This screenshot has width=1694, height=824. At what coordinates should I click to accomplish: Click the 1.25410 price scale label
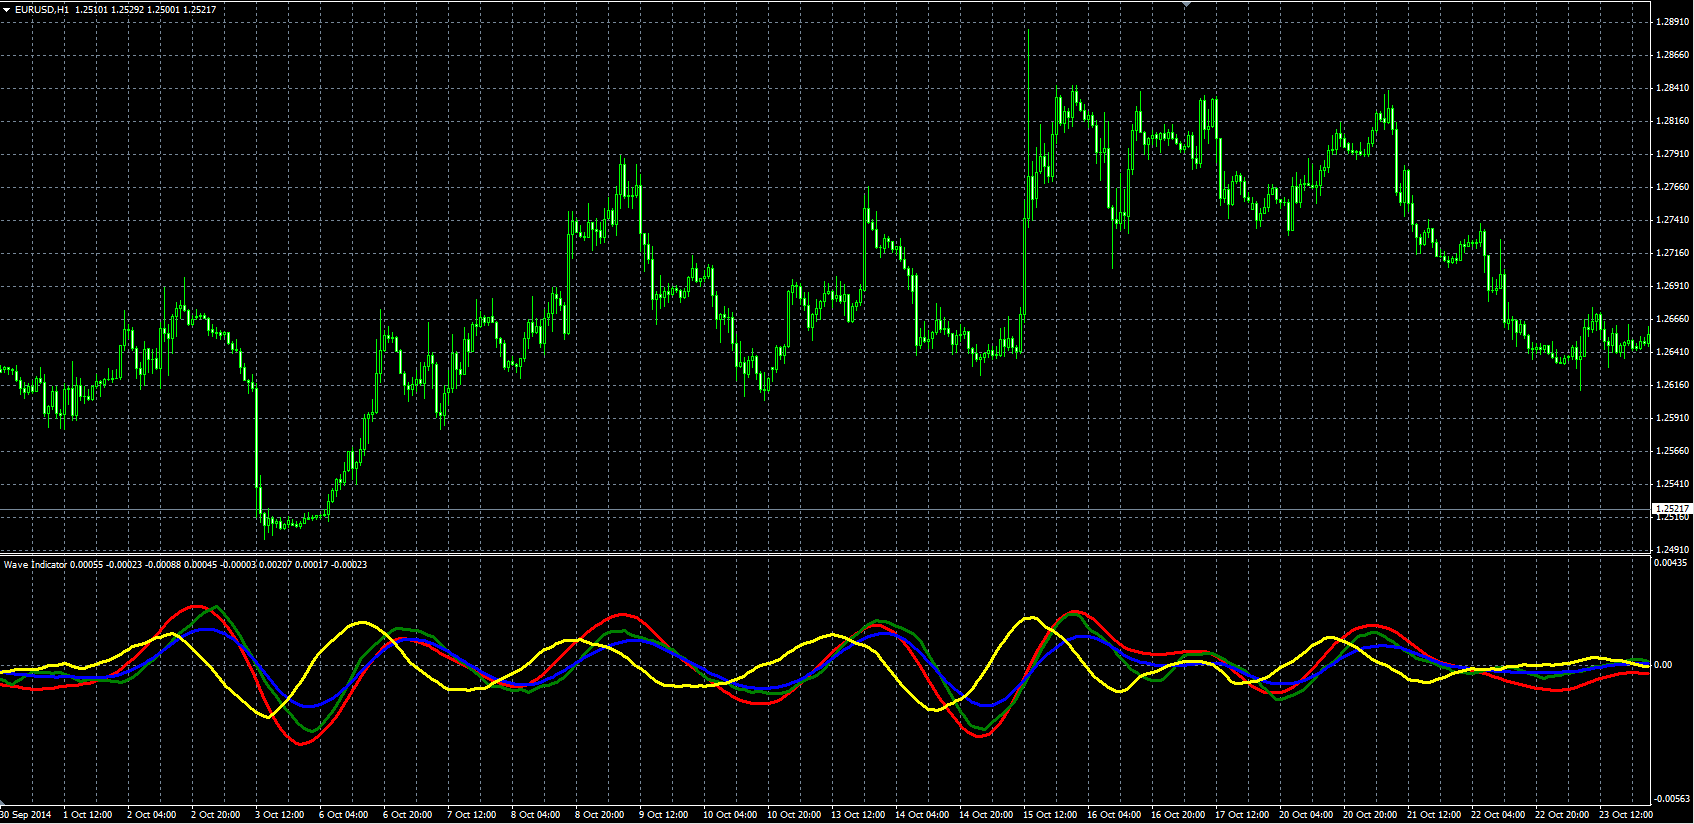click(x=1672, y=484)
